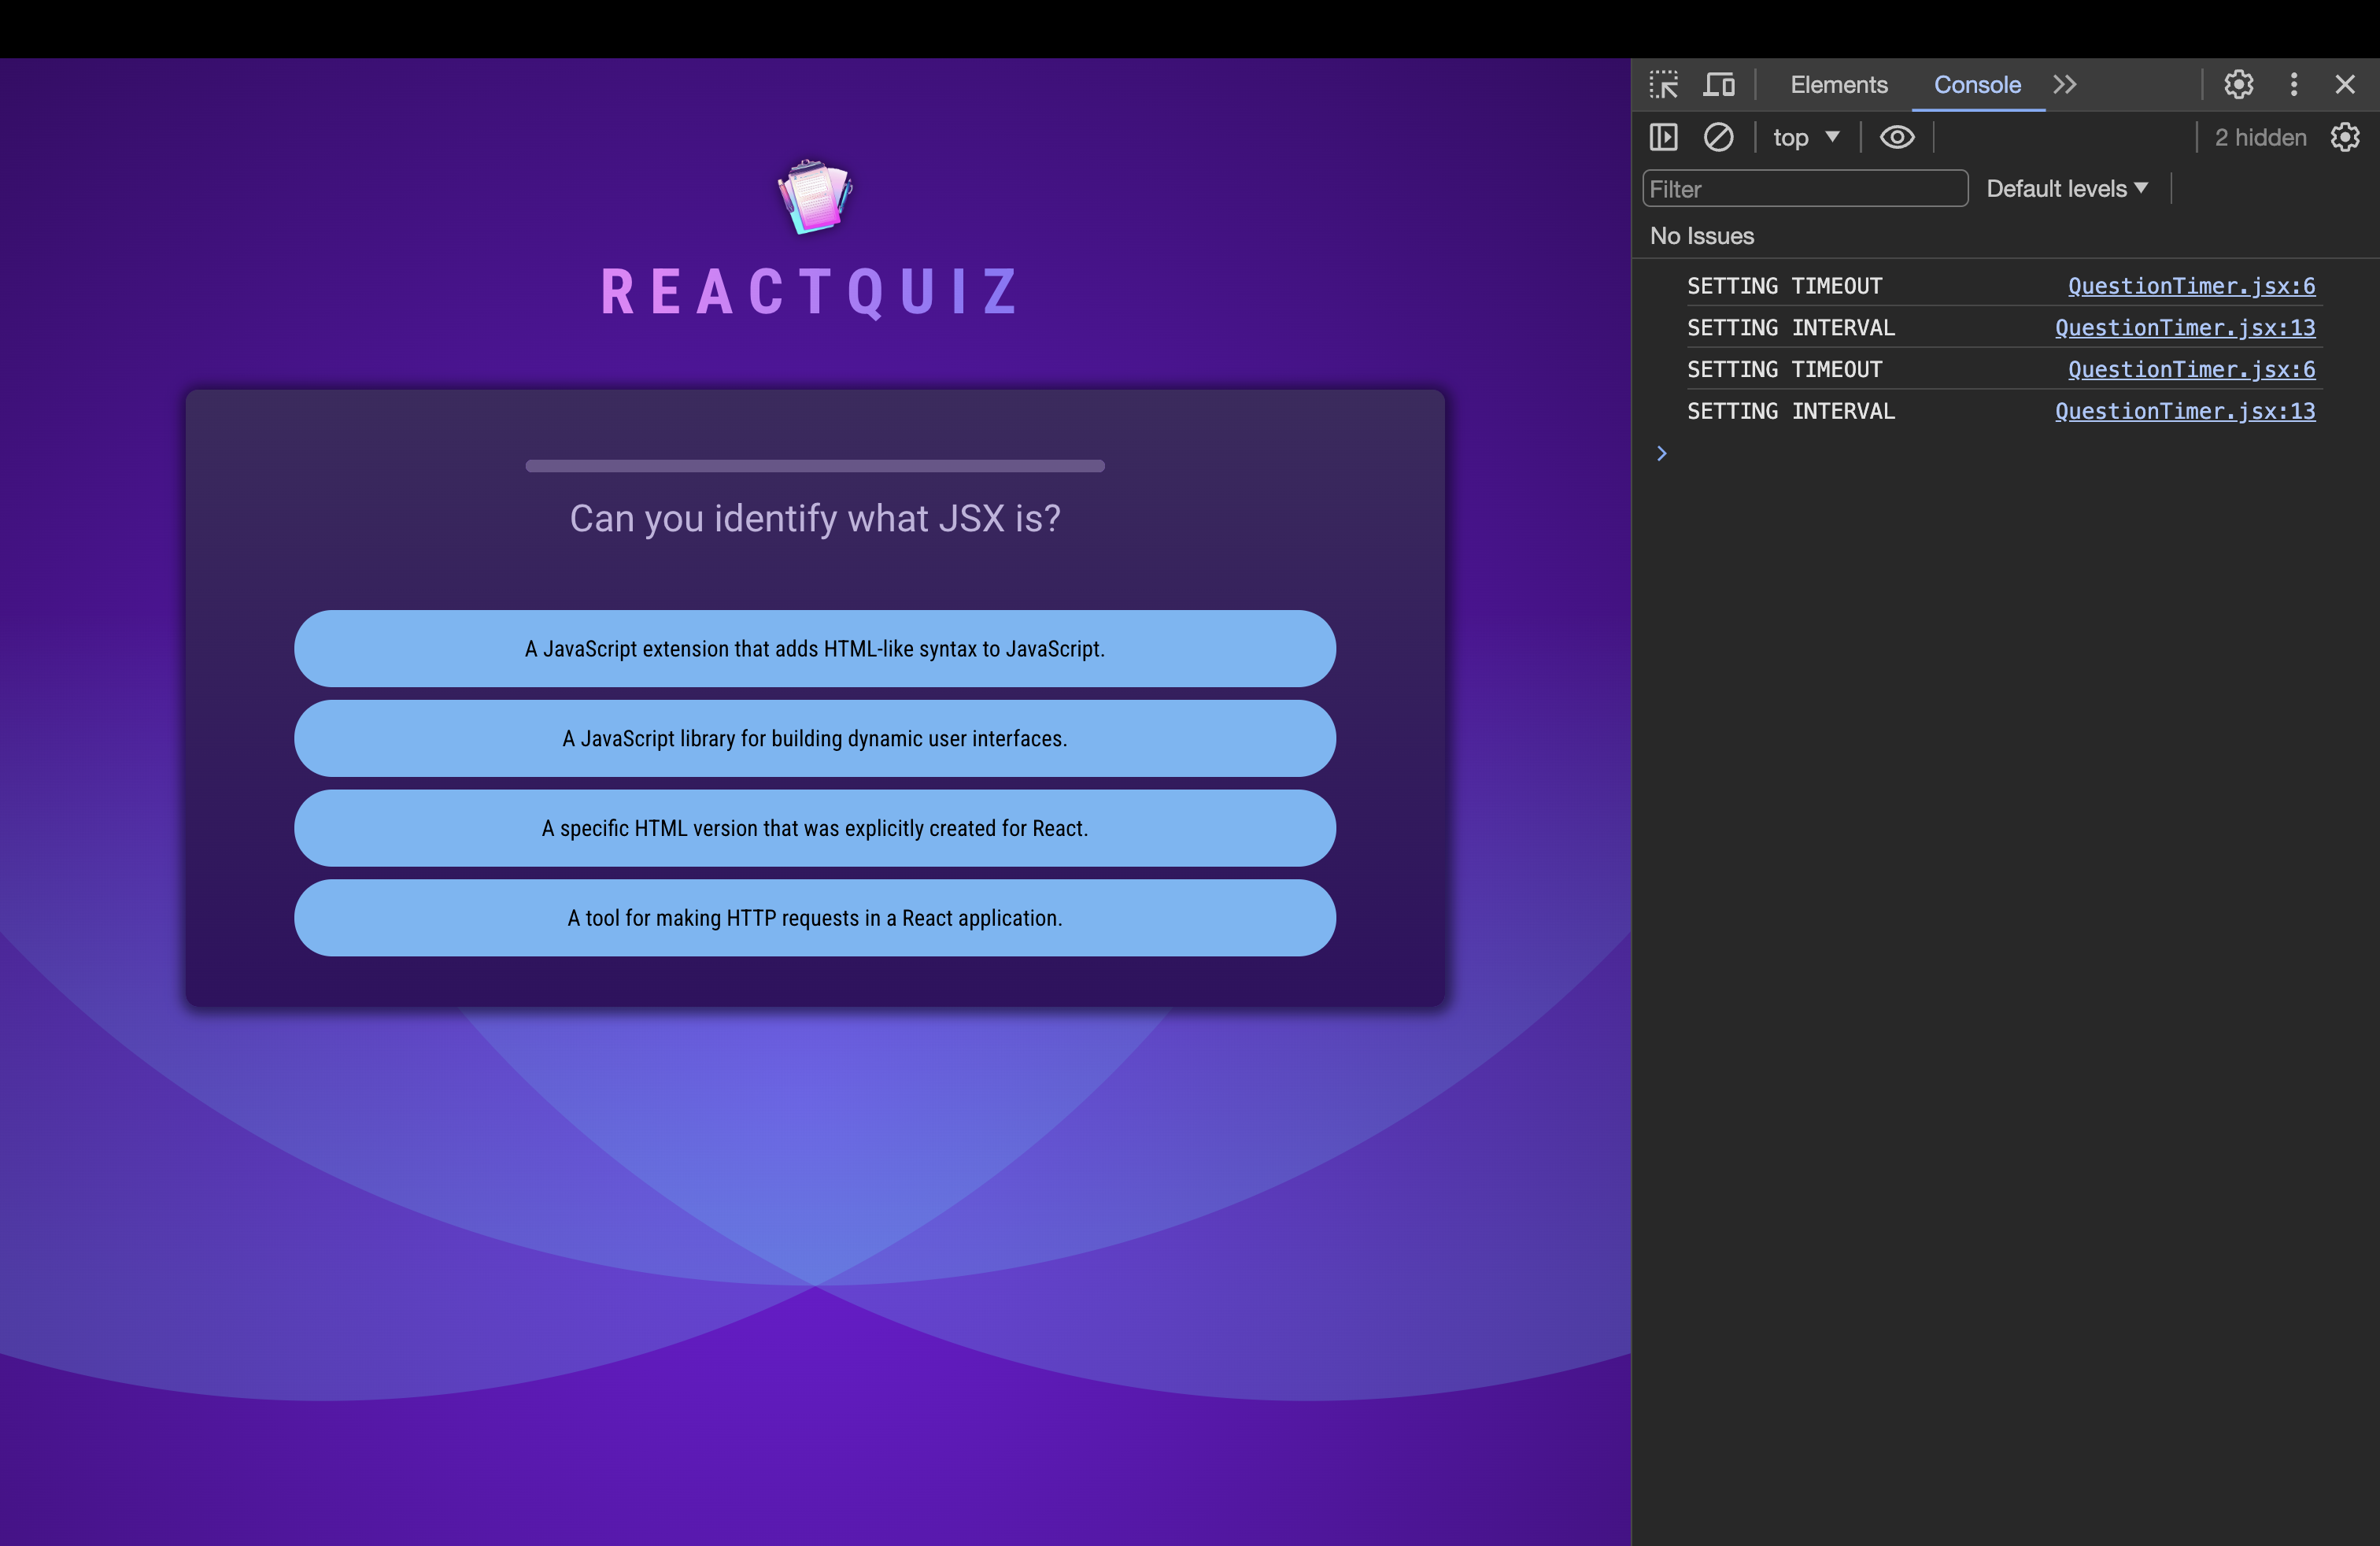Open the top JavaScript context dropdown
Viewport: 2380px width, 1546px height.
pos(1805,137)
